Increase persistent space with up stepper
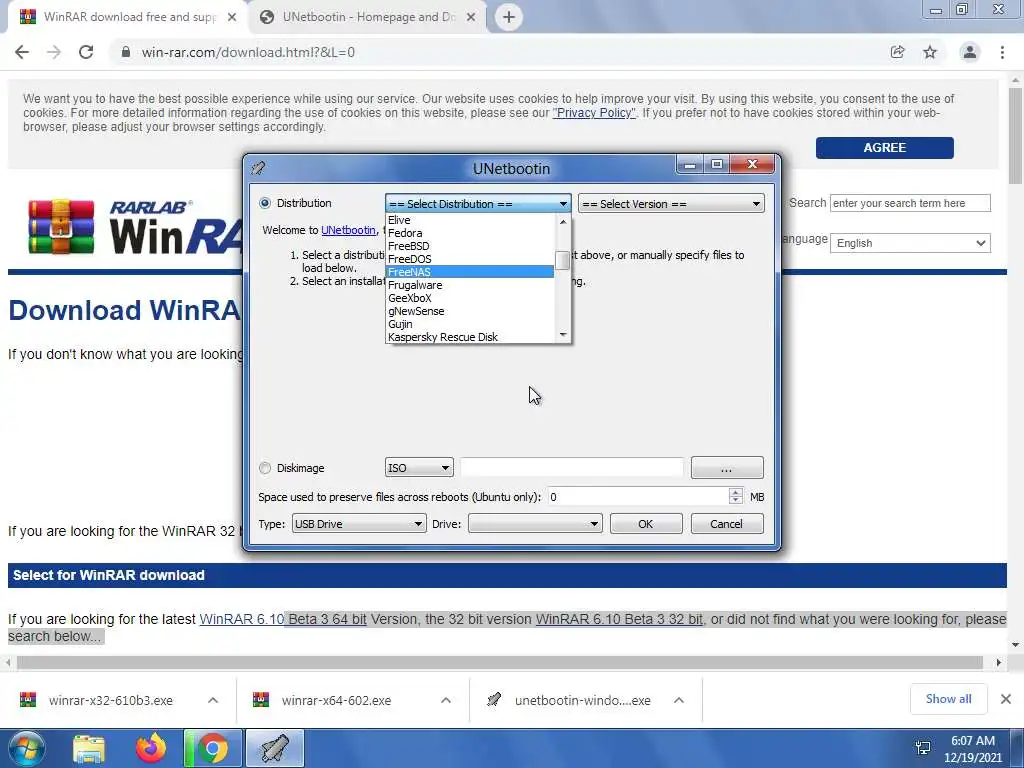This screenshot has height=768, width=1024. (x=736, y=492)
